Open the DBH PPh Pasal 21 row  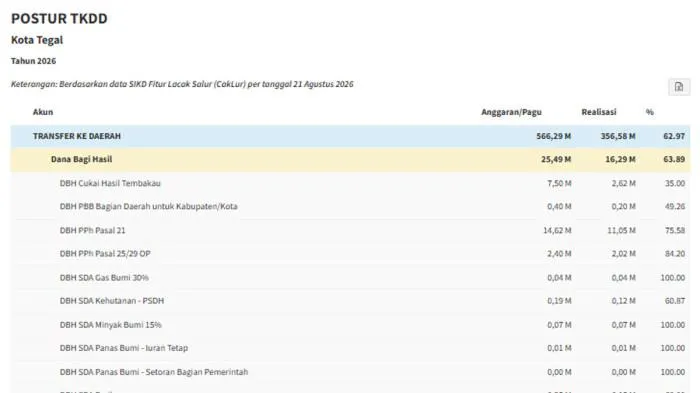pyautogui.click(x=350, y=230)
